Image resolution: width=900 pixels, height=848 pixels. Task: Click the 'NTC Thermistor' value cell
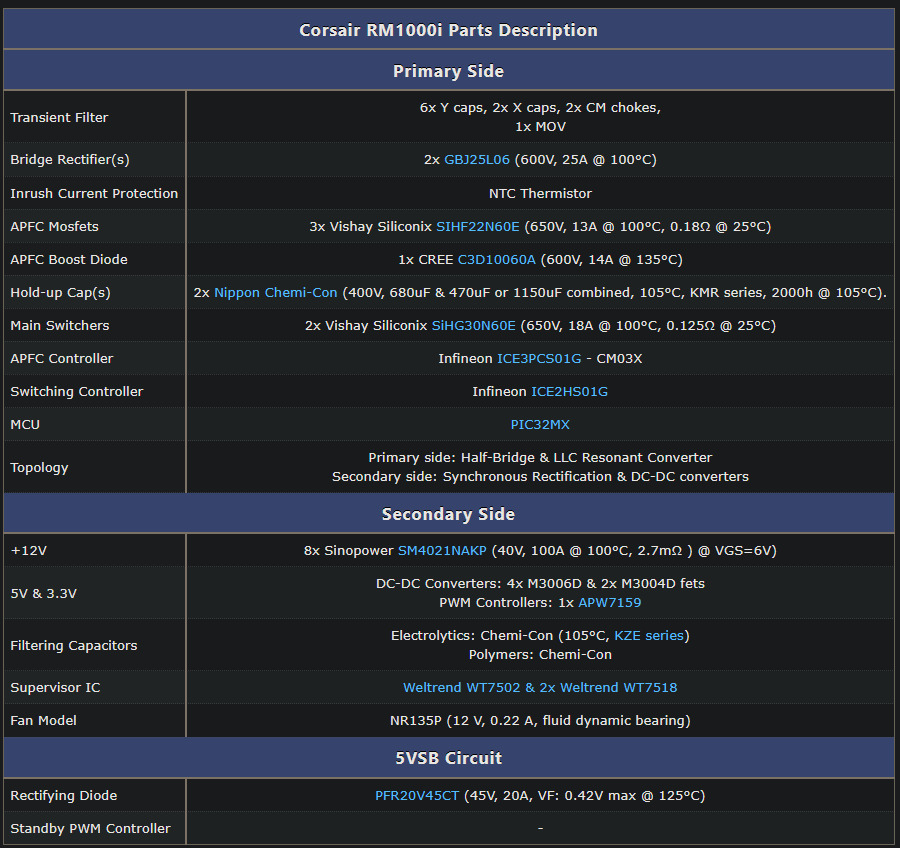point(540,193)
